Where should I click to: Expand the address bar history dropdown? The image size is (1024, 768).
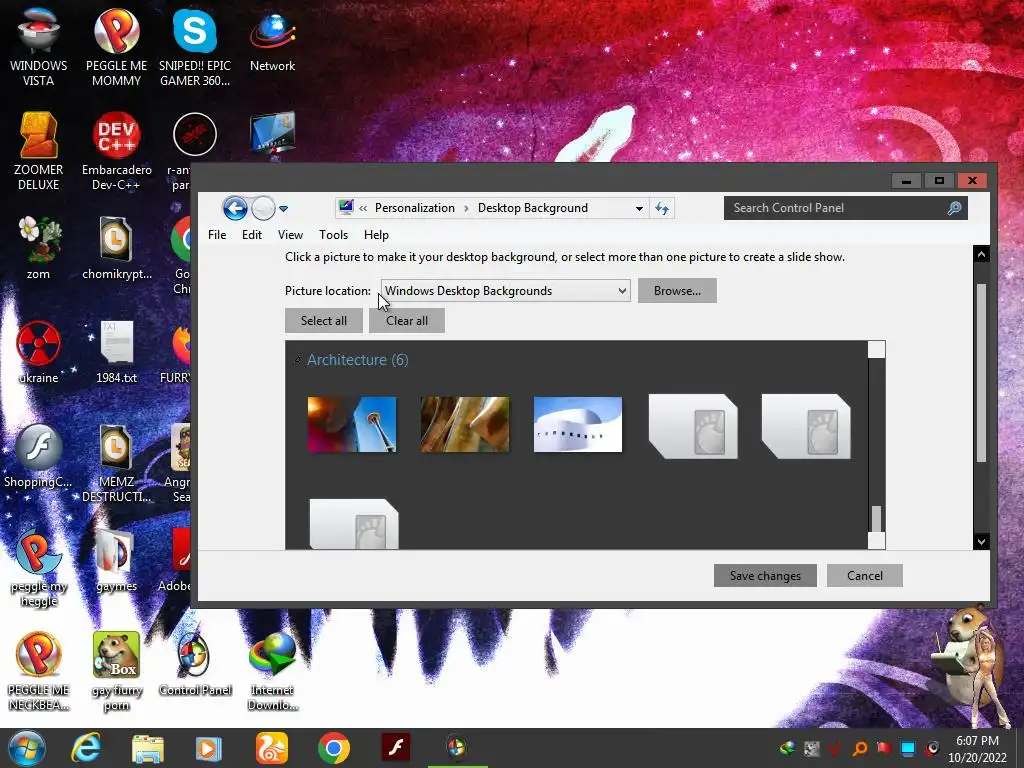tap(639, 208)
